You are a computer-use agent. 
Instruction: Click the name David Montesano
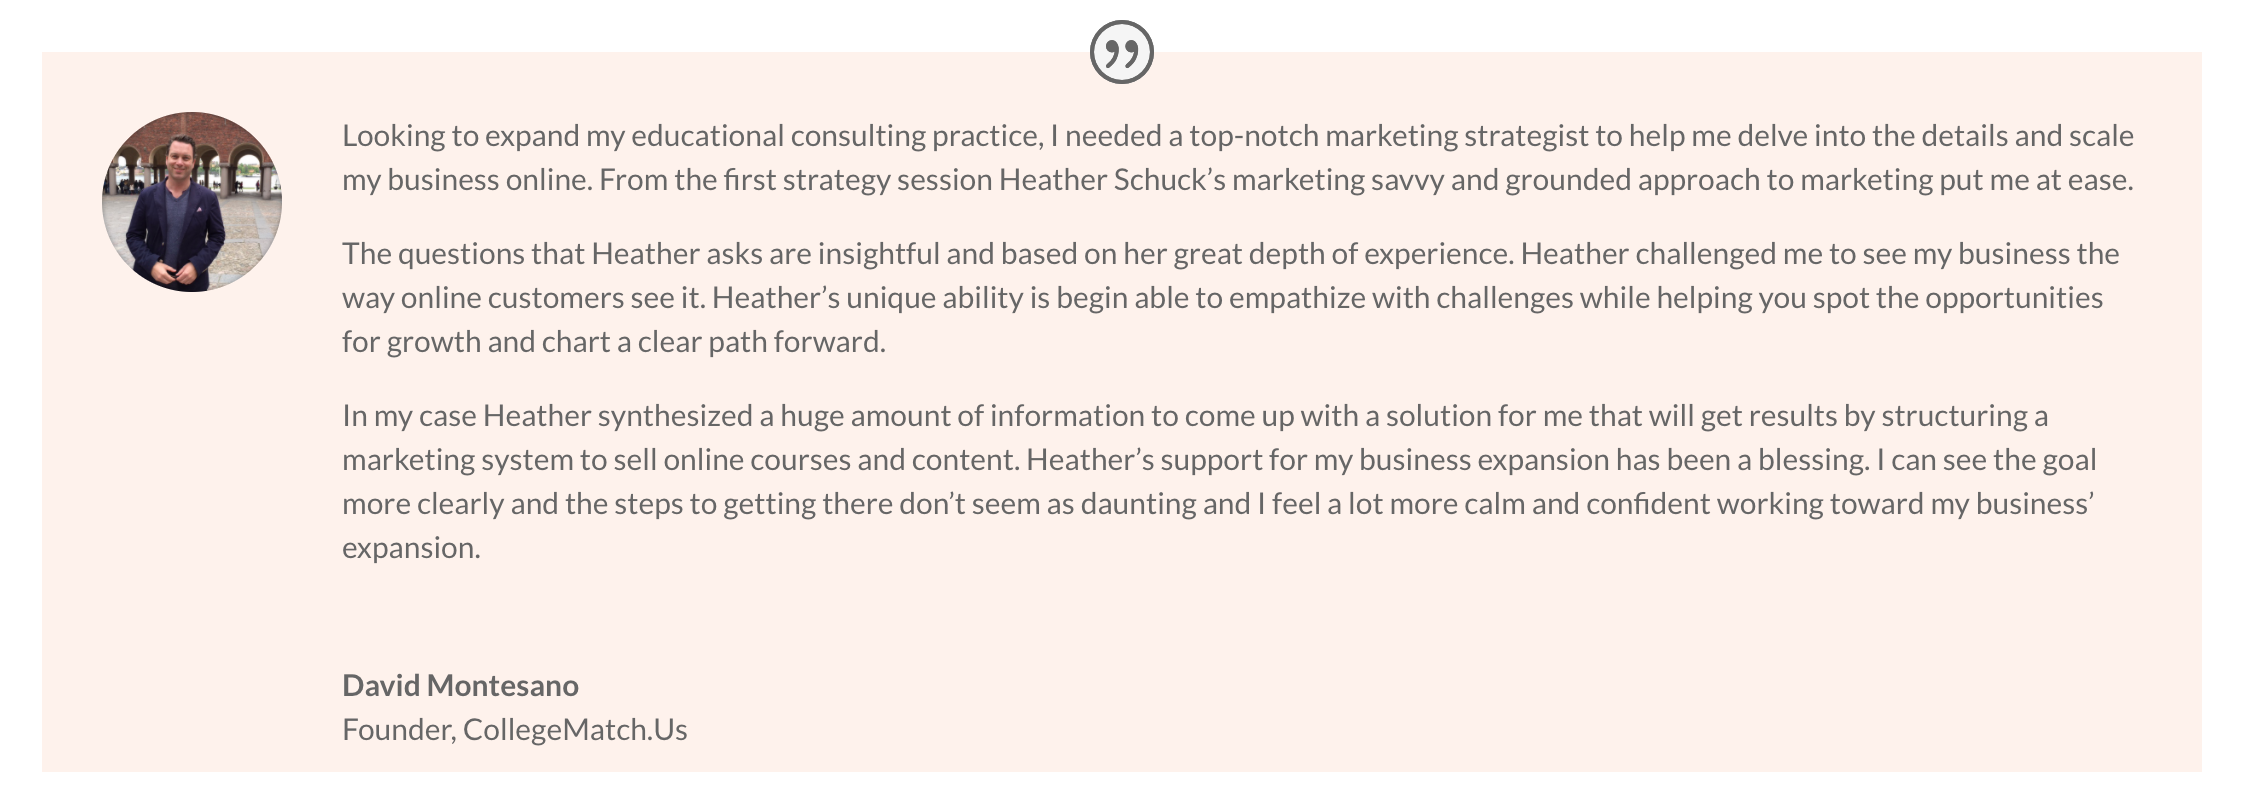(460, 685)
